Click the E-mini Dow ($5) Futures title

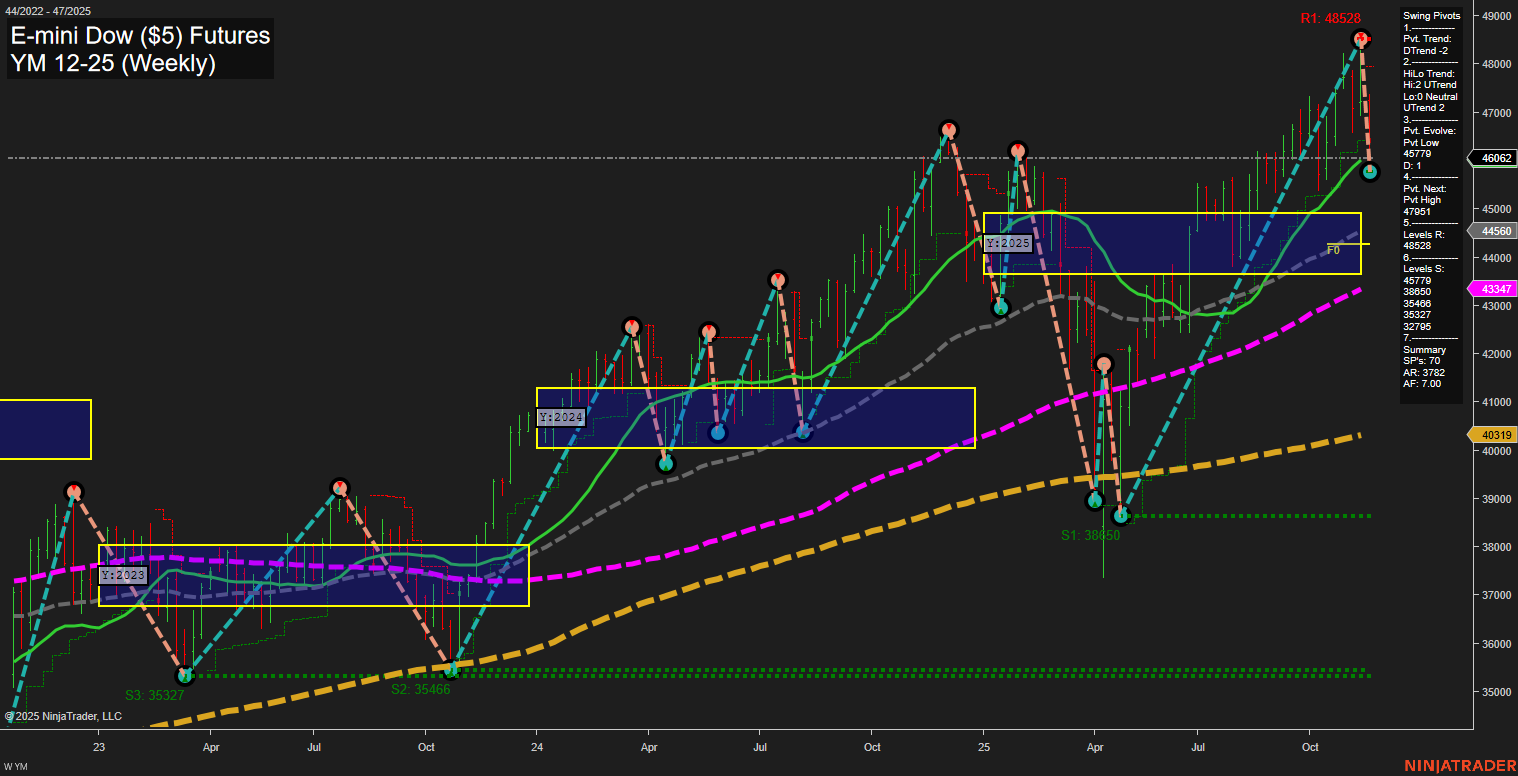[140, 36]
